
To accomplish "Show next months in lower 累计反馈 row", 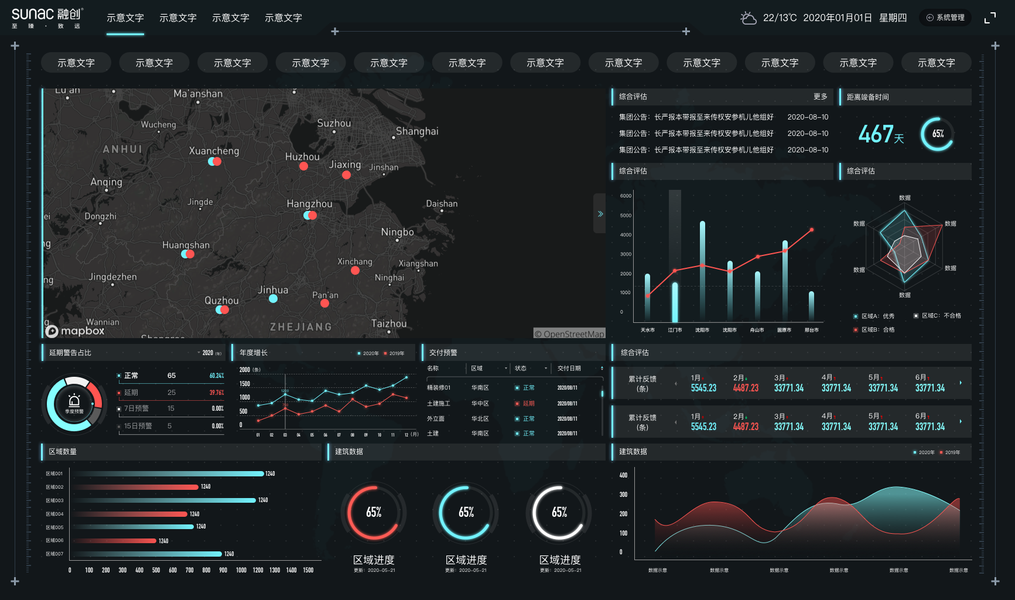I will point(960,421).
